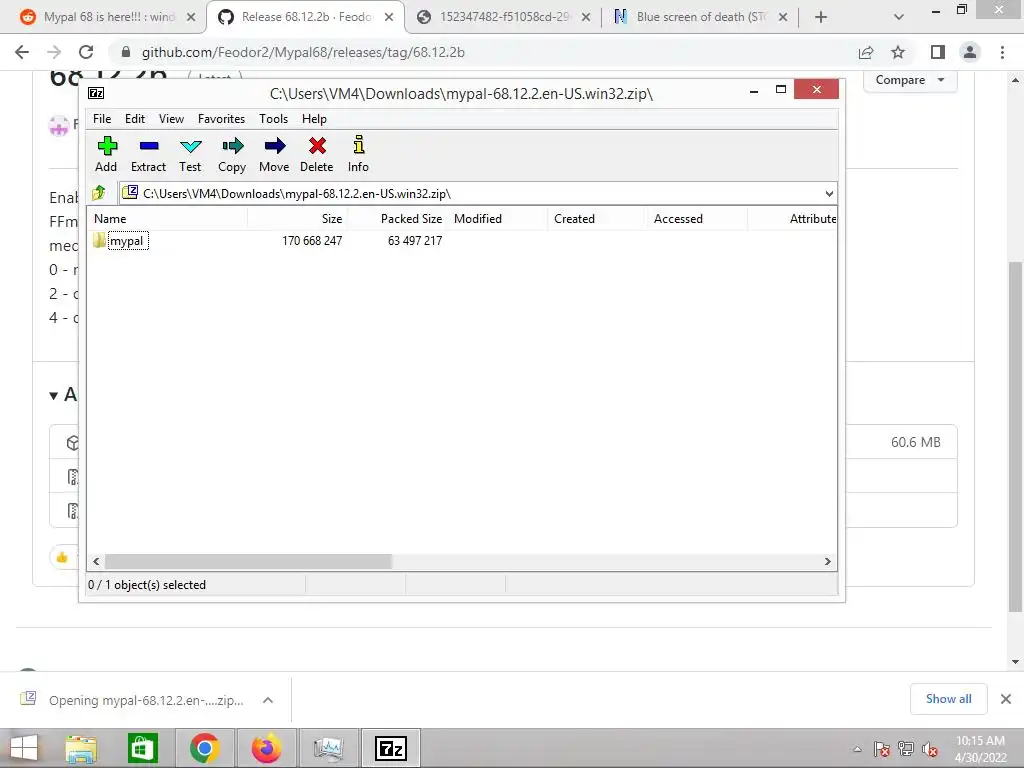Image resolution: width=1024 pixels, height=768 pixels.
Task: Open a new Chrome tab
Action: point(821,17)
